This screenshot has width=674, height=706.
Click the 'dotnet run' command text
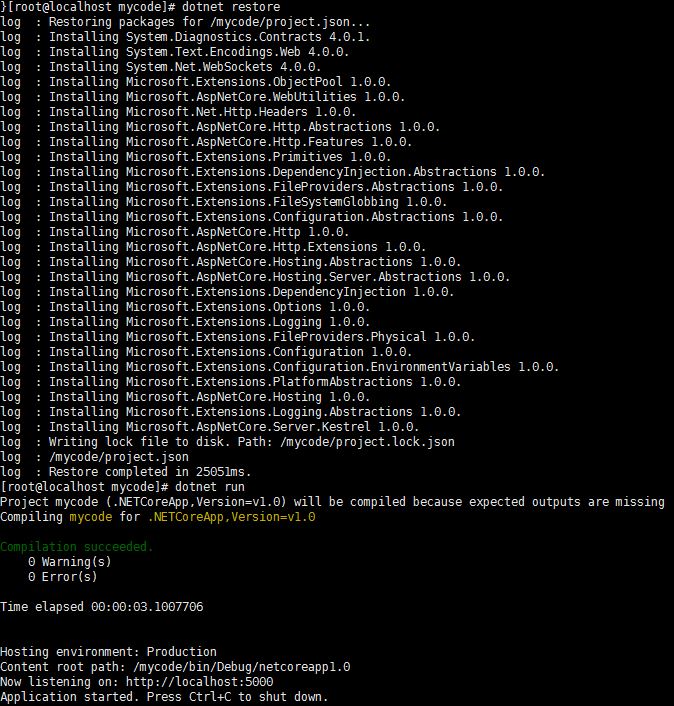click(210, 487)
